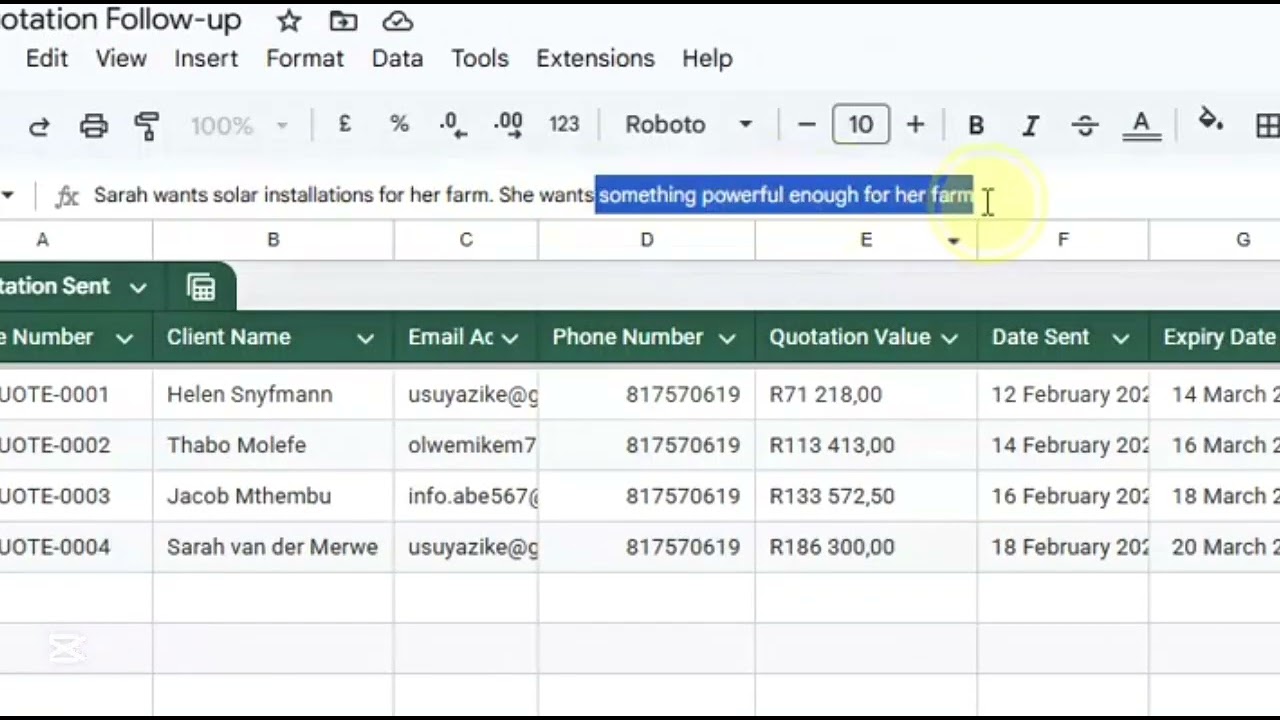The width and height of the screenshot is (1280, 720).
Task: Select the paint format tool
Action: coord(147,125)
